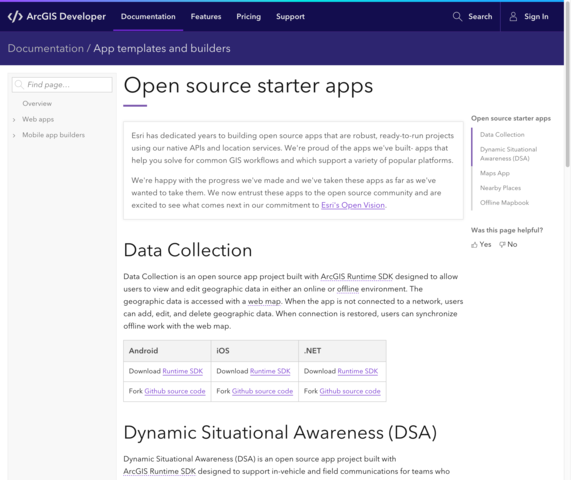The height and width of the screenshot is (480, 571).
Task: Click the Search magnifier icon in header
Action: click(x=457, y=16)
